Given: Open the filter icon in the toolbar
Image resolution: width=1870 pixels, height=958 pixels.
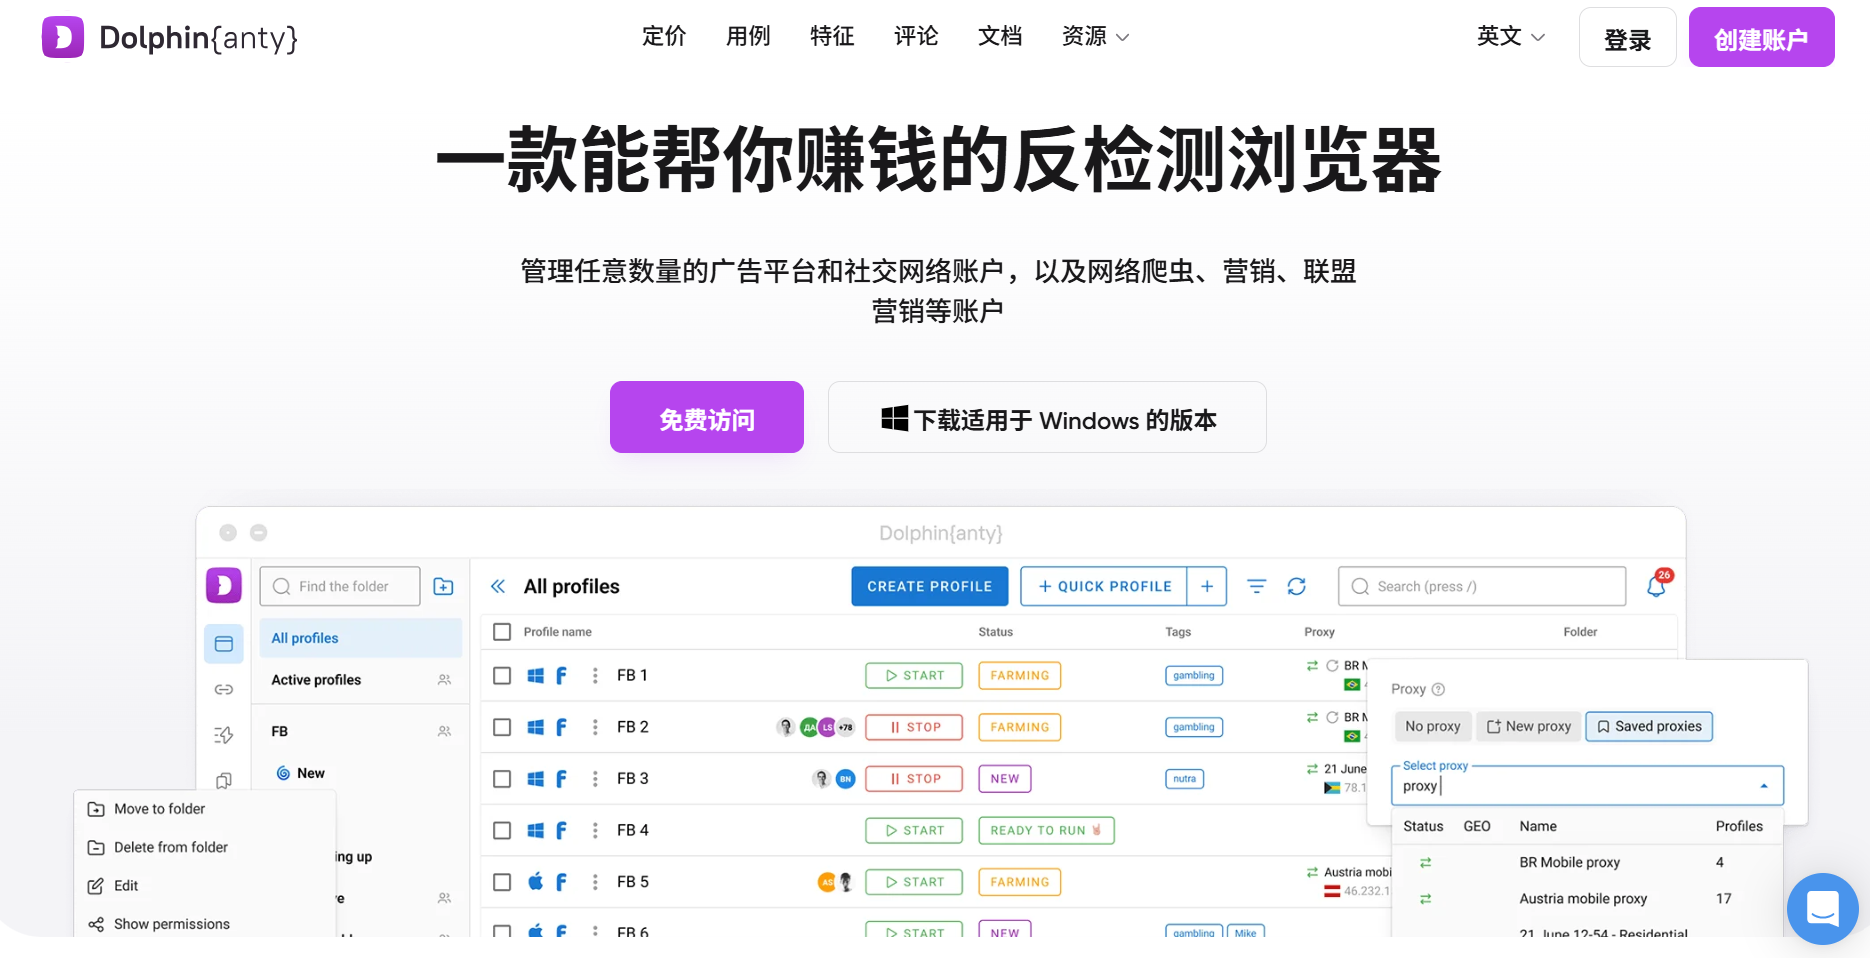Looking at the screenshot, I should pyautogui.click(x=1256, y=586).
